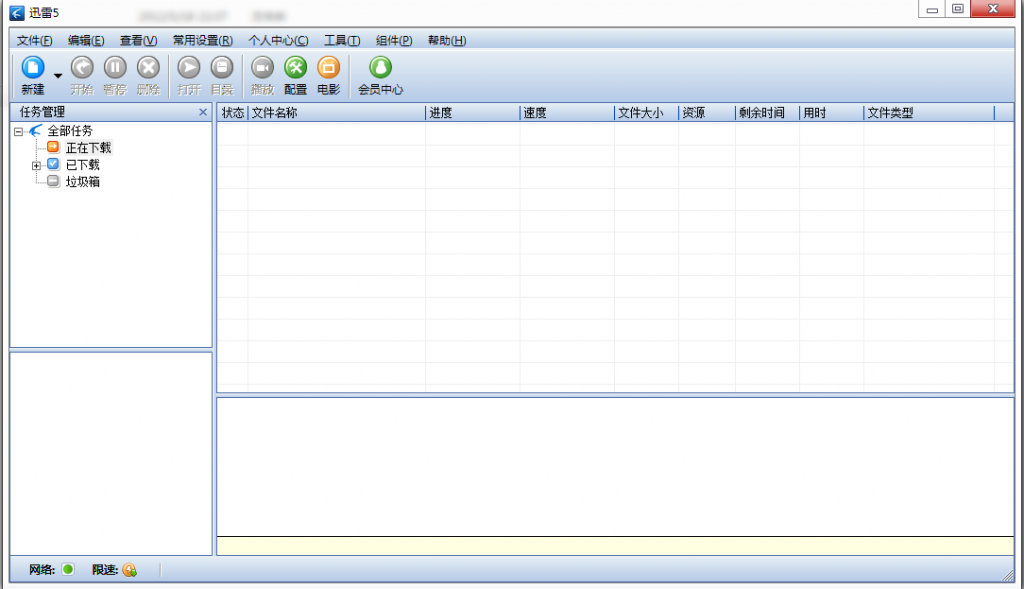Screen dimensions: 1024x589
Task: Expand the 已下载 tree node
Action: pos(37,165)
